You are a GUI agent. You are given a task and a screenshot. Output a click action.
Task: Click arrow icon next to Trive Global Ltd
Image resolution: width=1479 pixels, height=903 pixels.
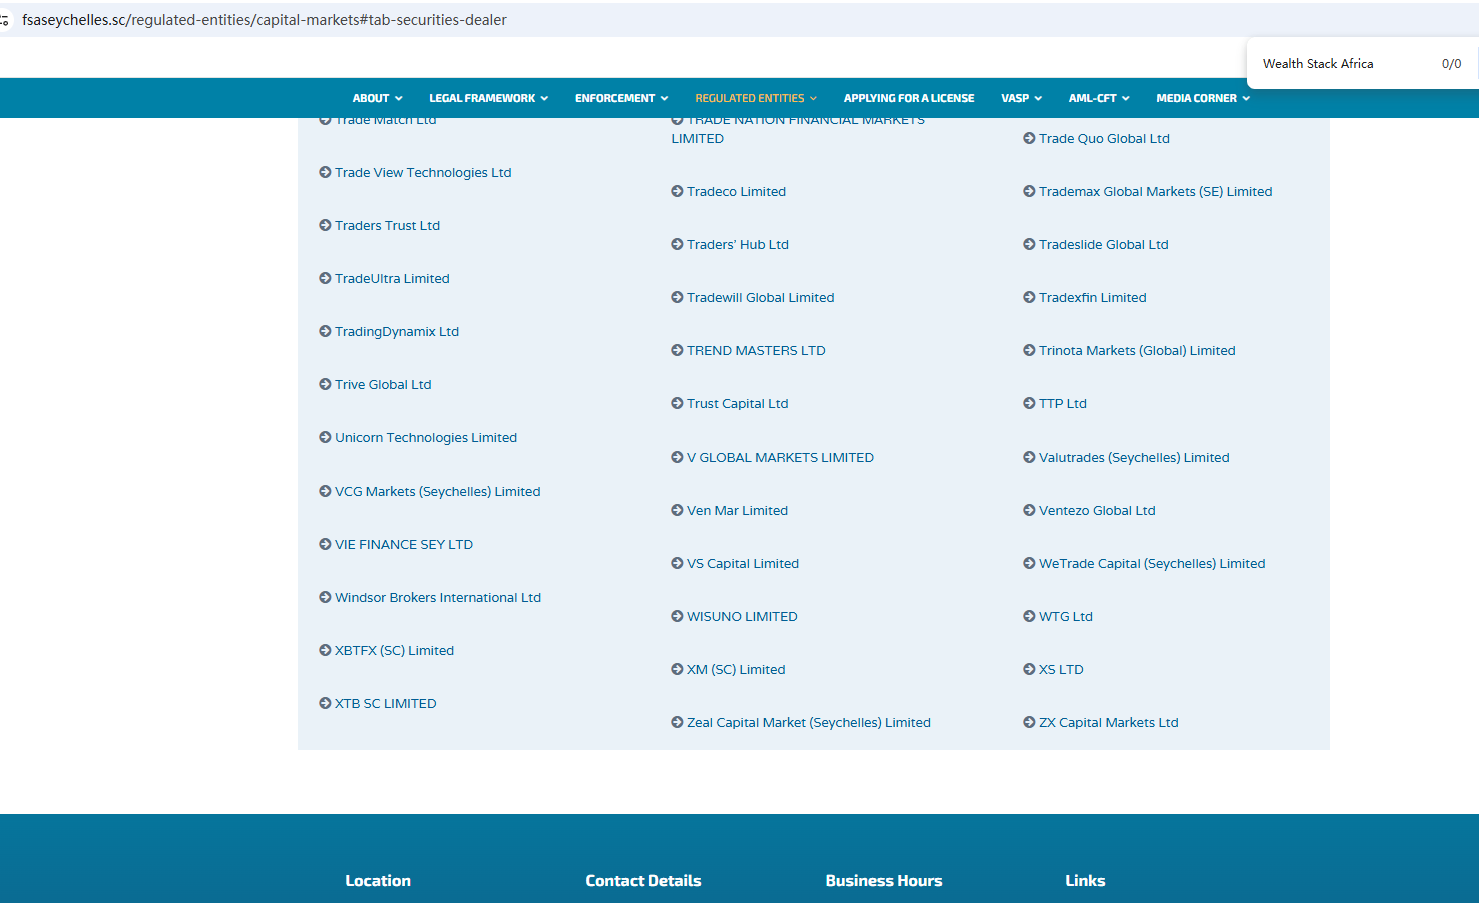pos(325,385)
